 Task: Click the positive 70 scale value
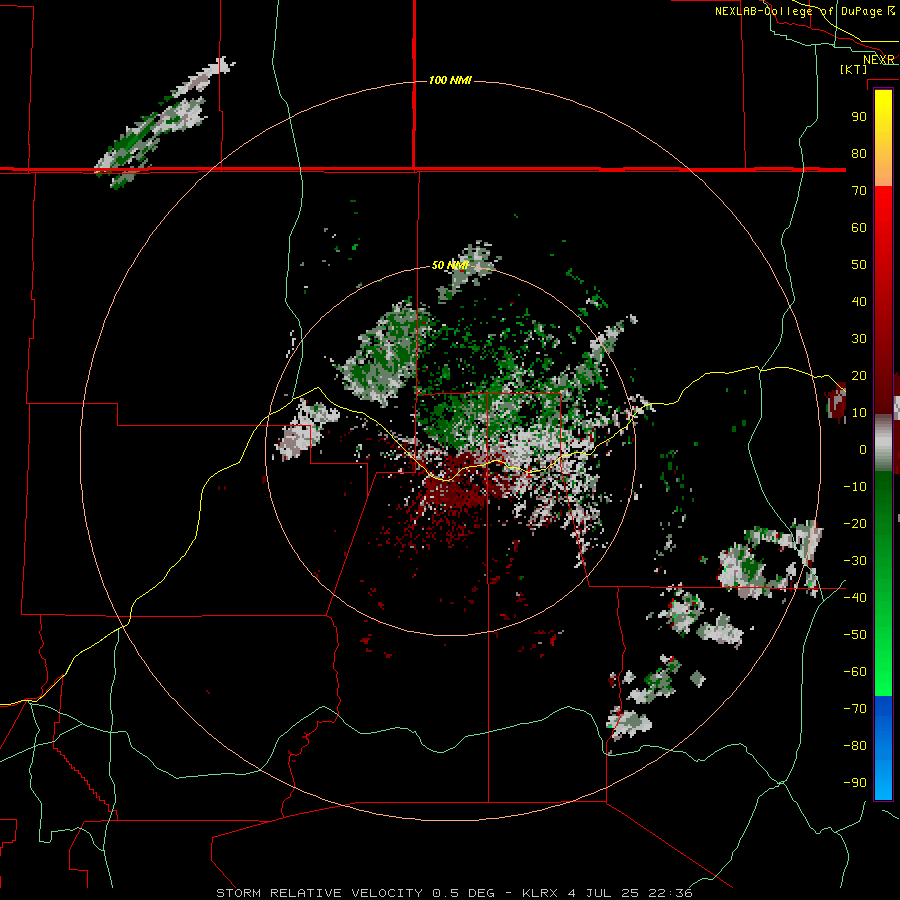coord(859,191)
